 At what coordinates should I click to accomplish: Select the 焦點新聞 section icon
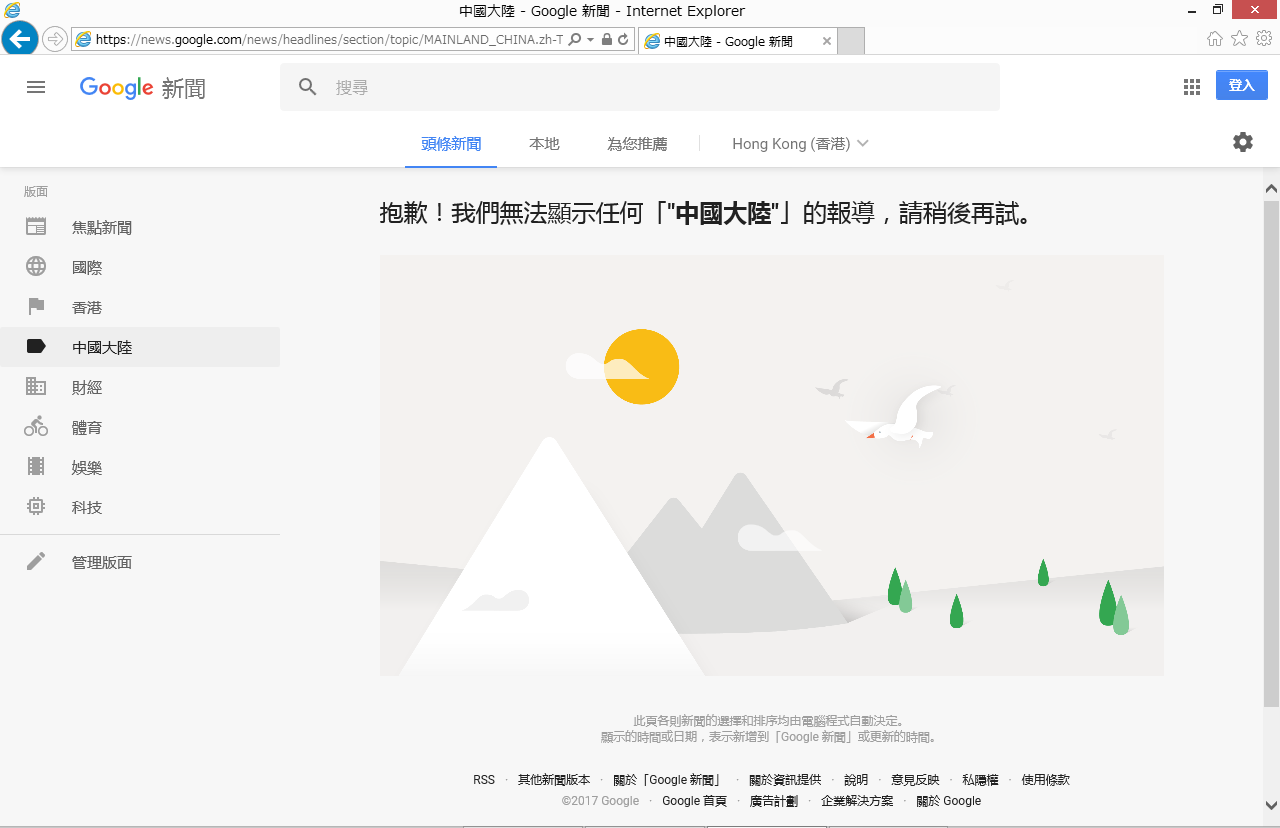[36, 227]
